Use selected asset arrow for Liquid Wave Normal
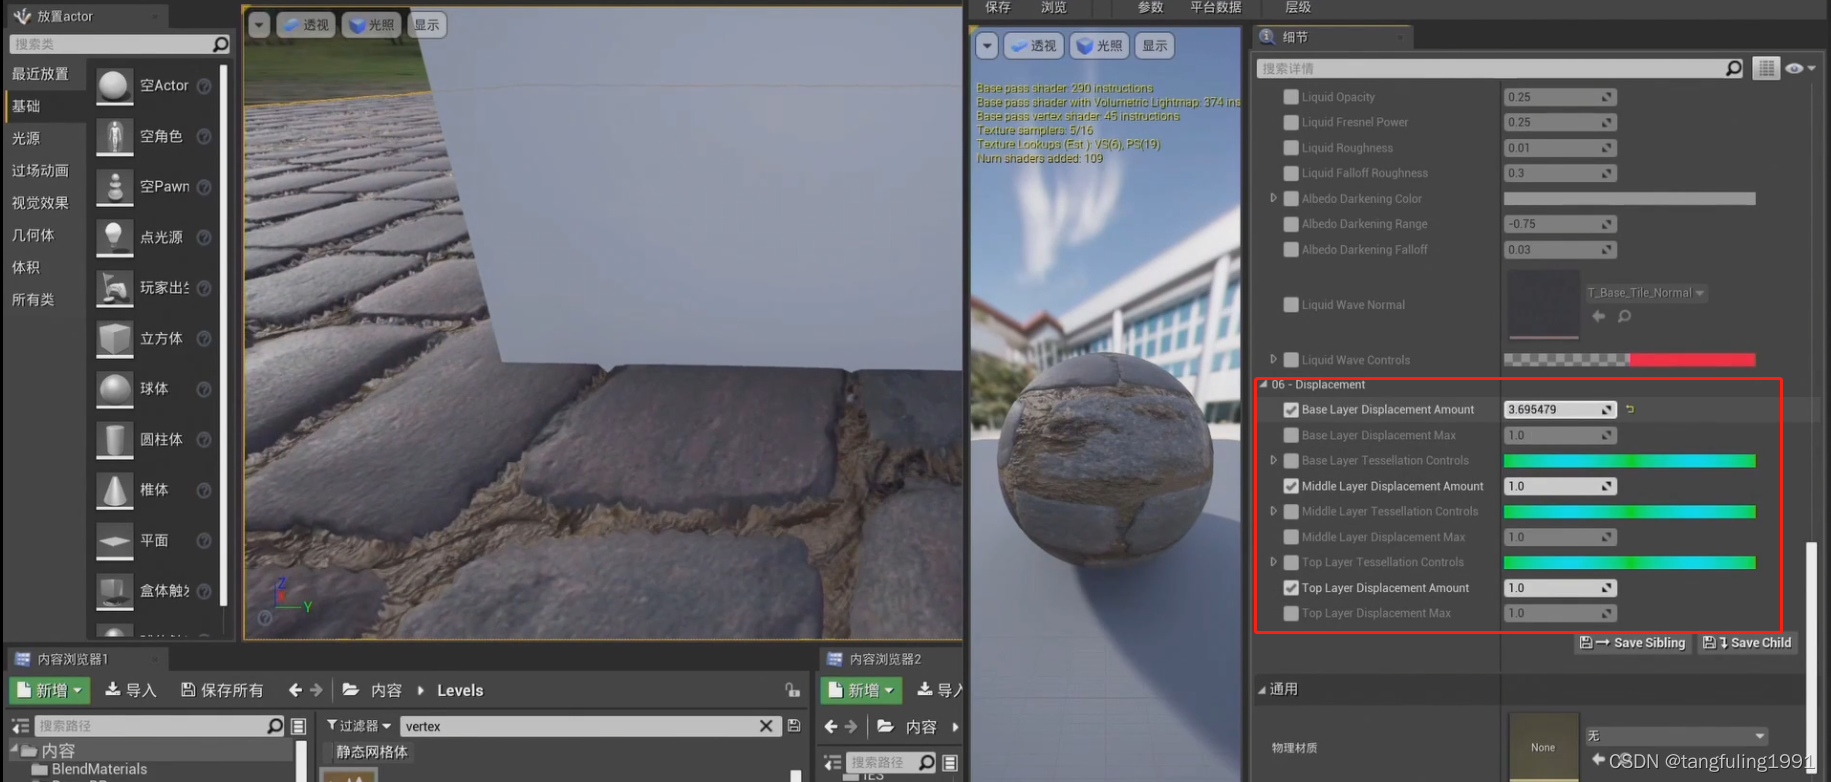 [1599, 316]
